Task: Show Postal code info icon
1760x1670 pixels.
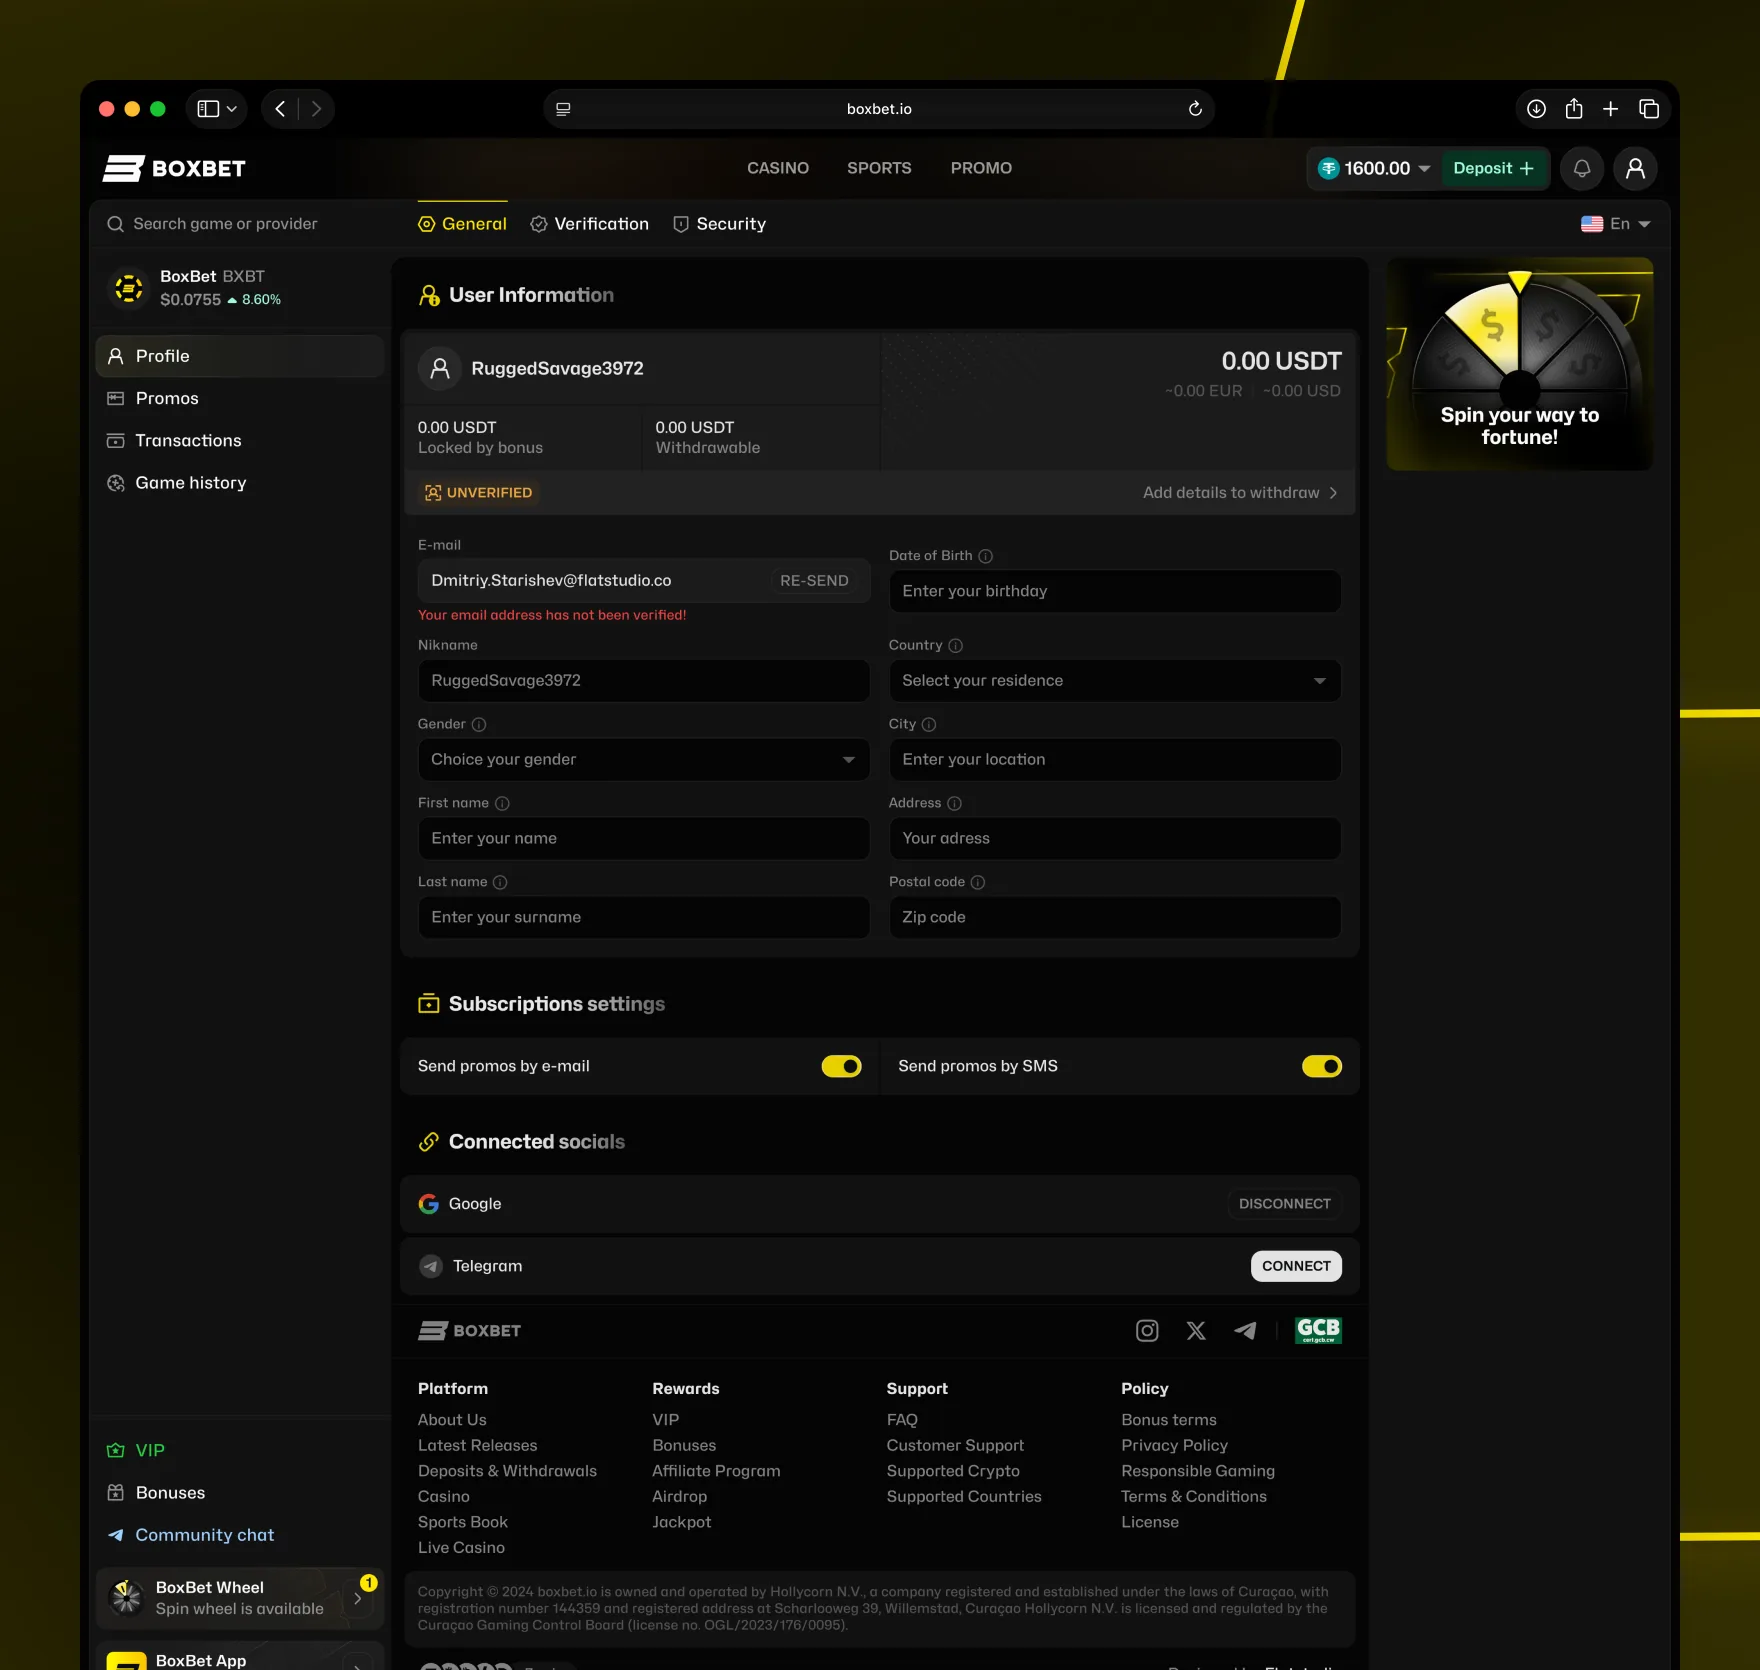Action: [x=978, y=883]
